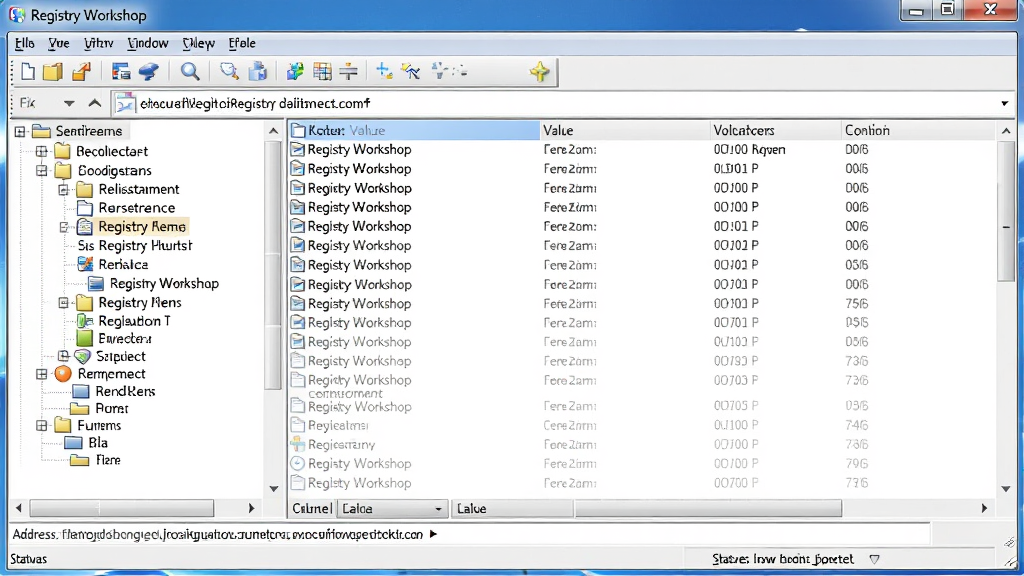
Task: Expand the Becoliectast folder node
Action: (42, 152)
